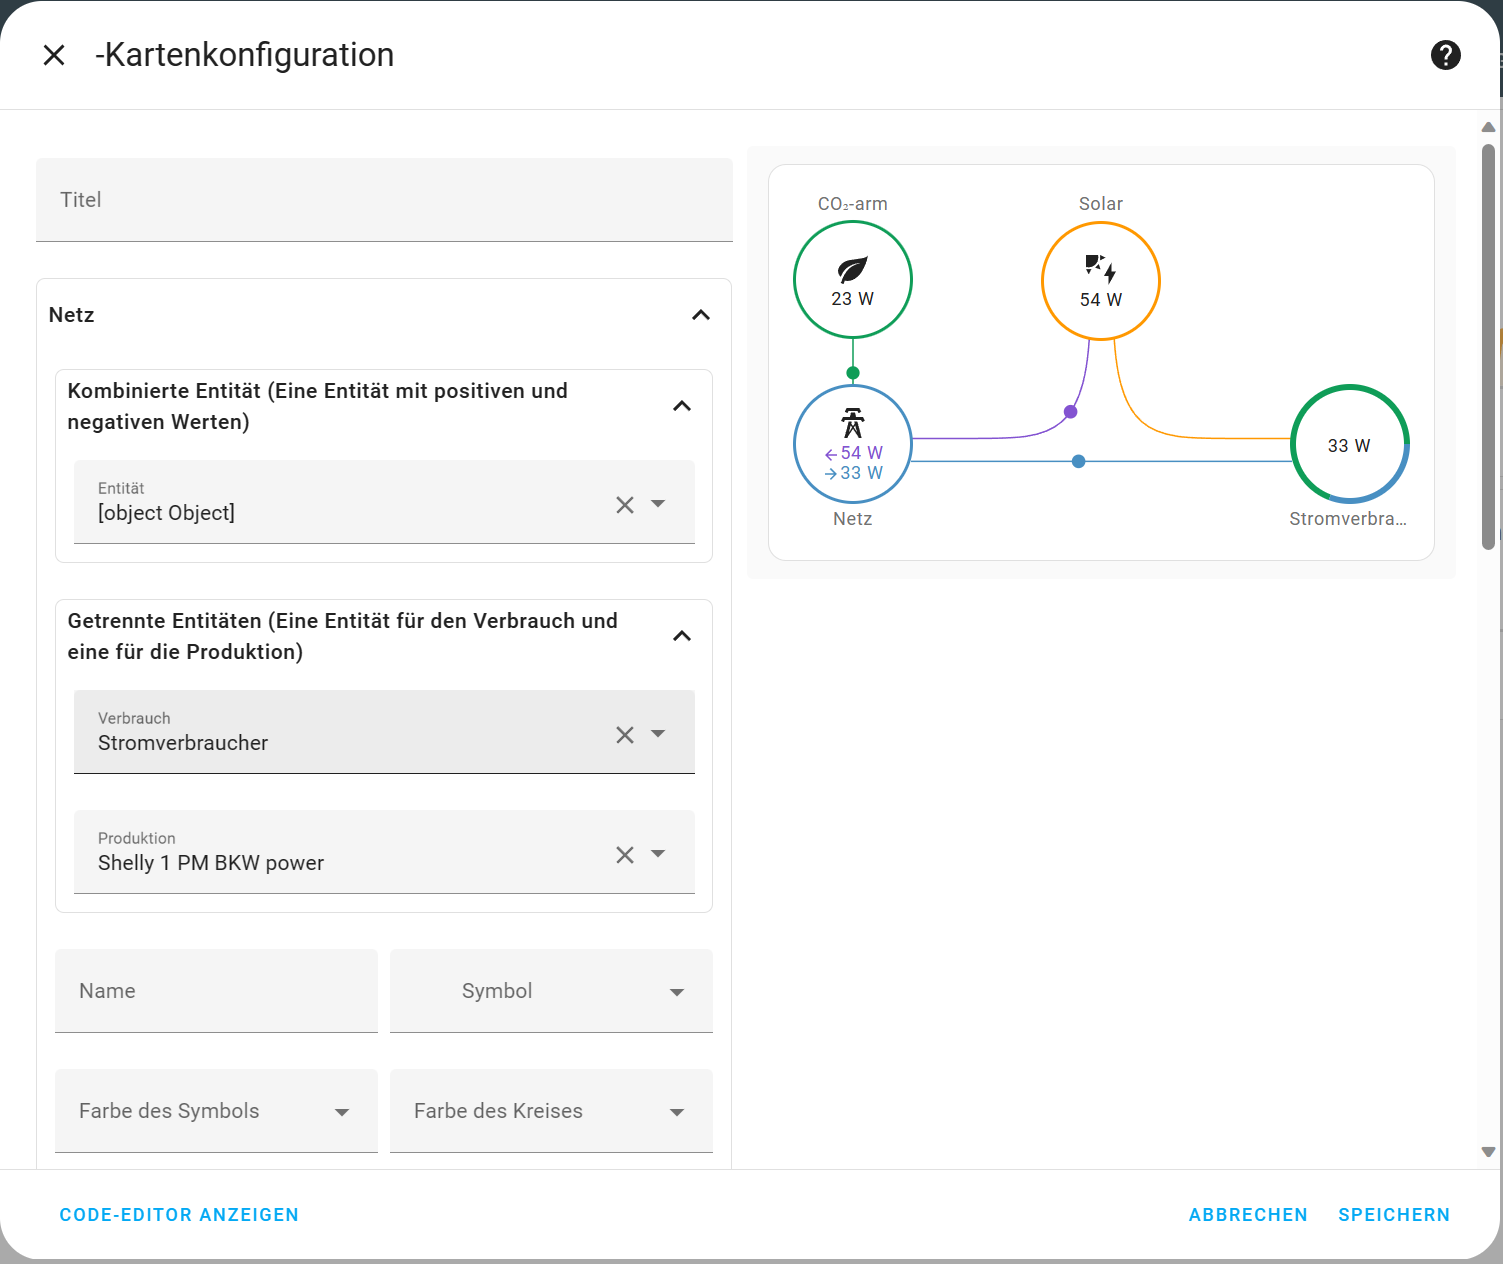Close the Kartenkonfiguration dialog with X
Screen dimensions: 1503x1264
click(x=54, y=55)
